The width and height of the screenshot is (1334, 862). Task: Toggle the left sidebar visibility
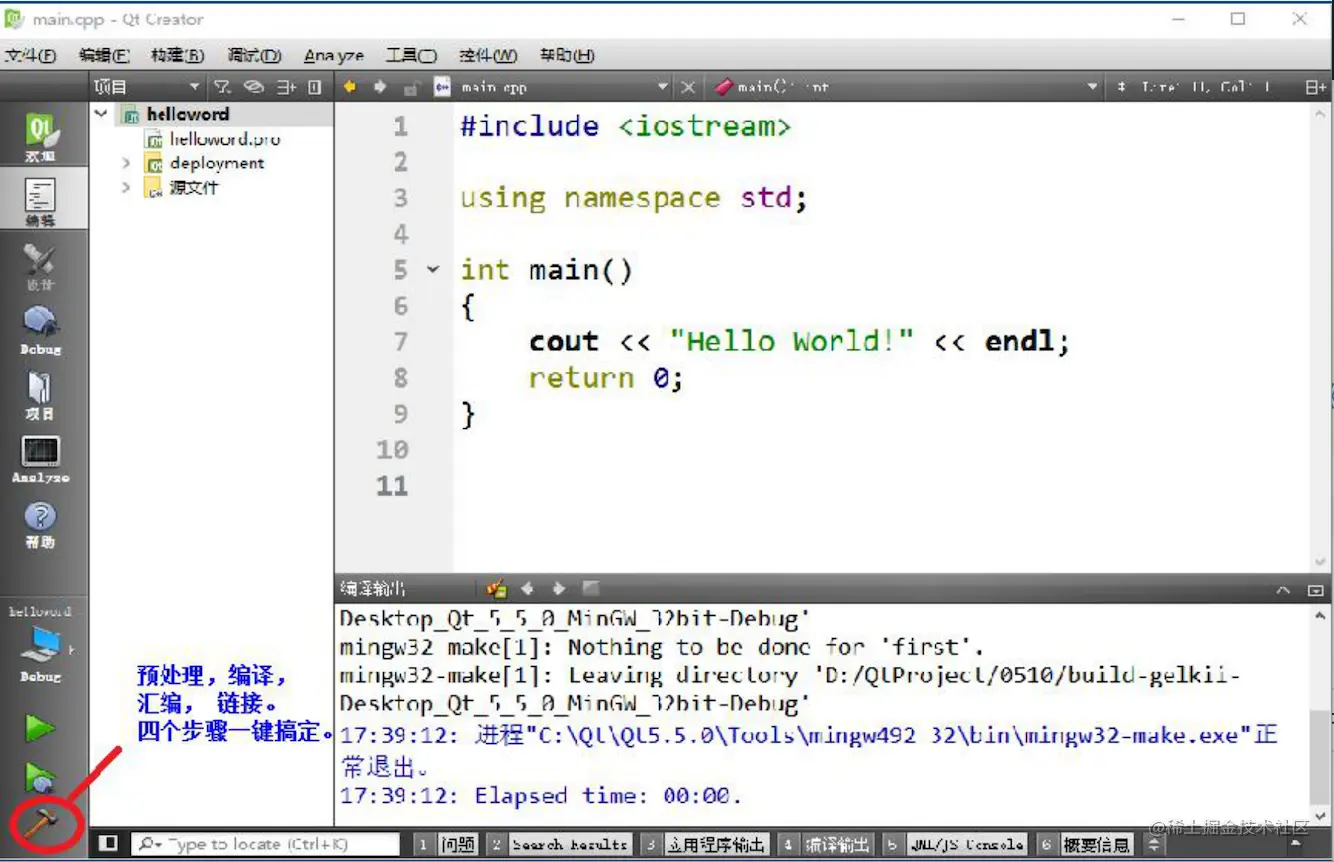(x=109, y=844)
